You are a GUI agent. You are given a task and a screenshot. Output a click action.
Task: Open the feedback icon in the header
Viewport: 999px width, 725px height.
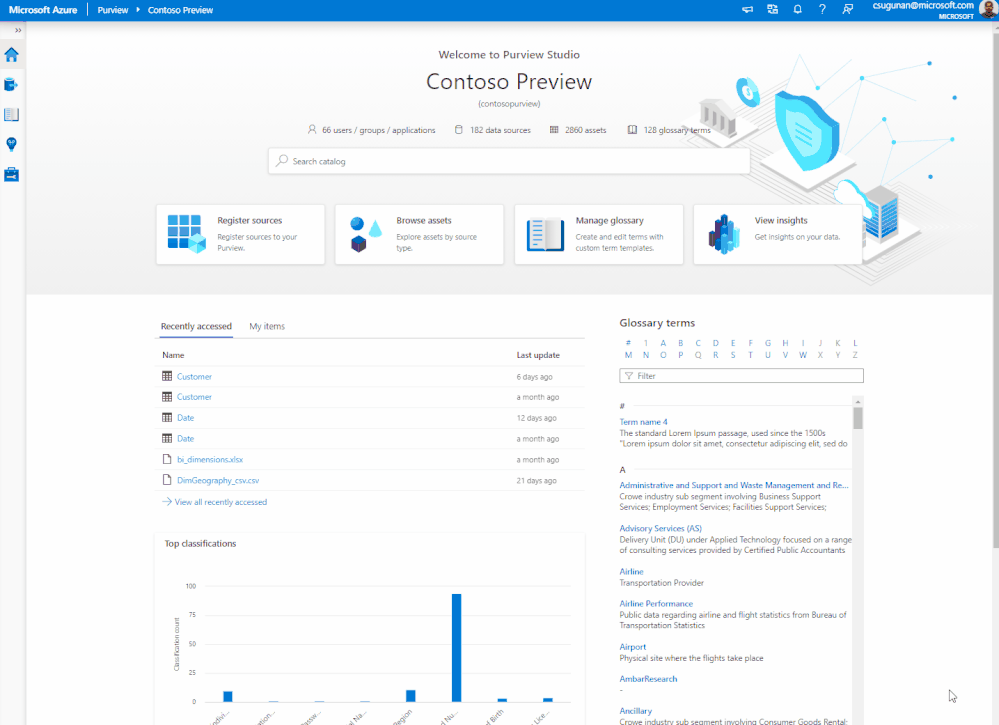click(x=847, y=10)
